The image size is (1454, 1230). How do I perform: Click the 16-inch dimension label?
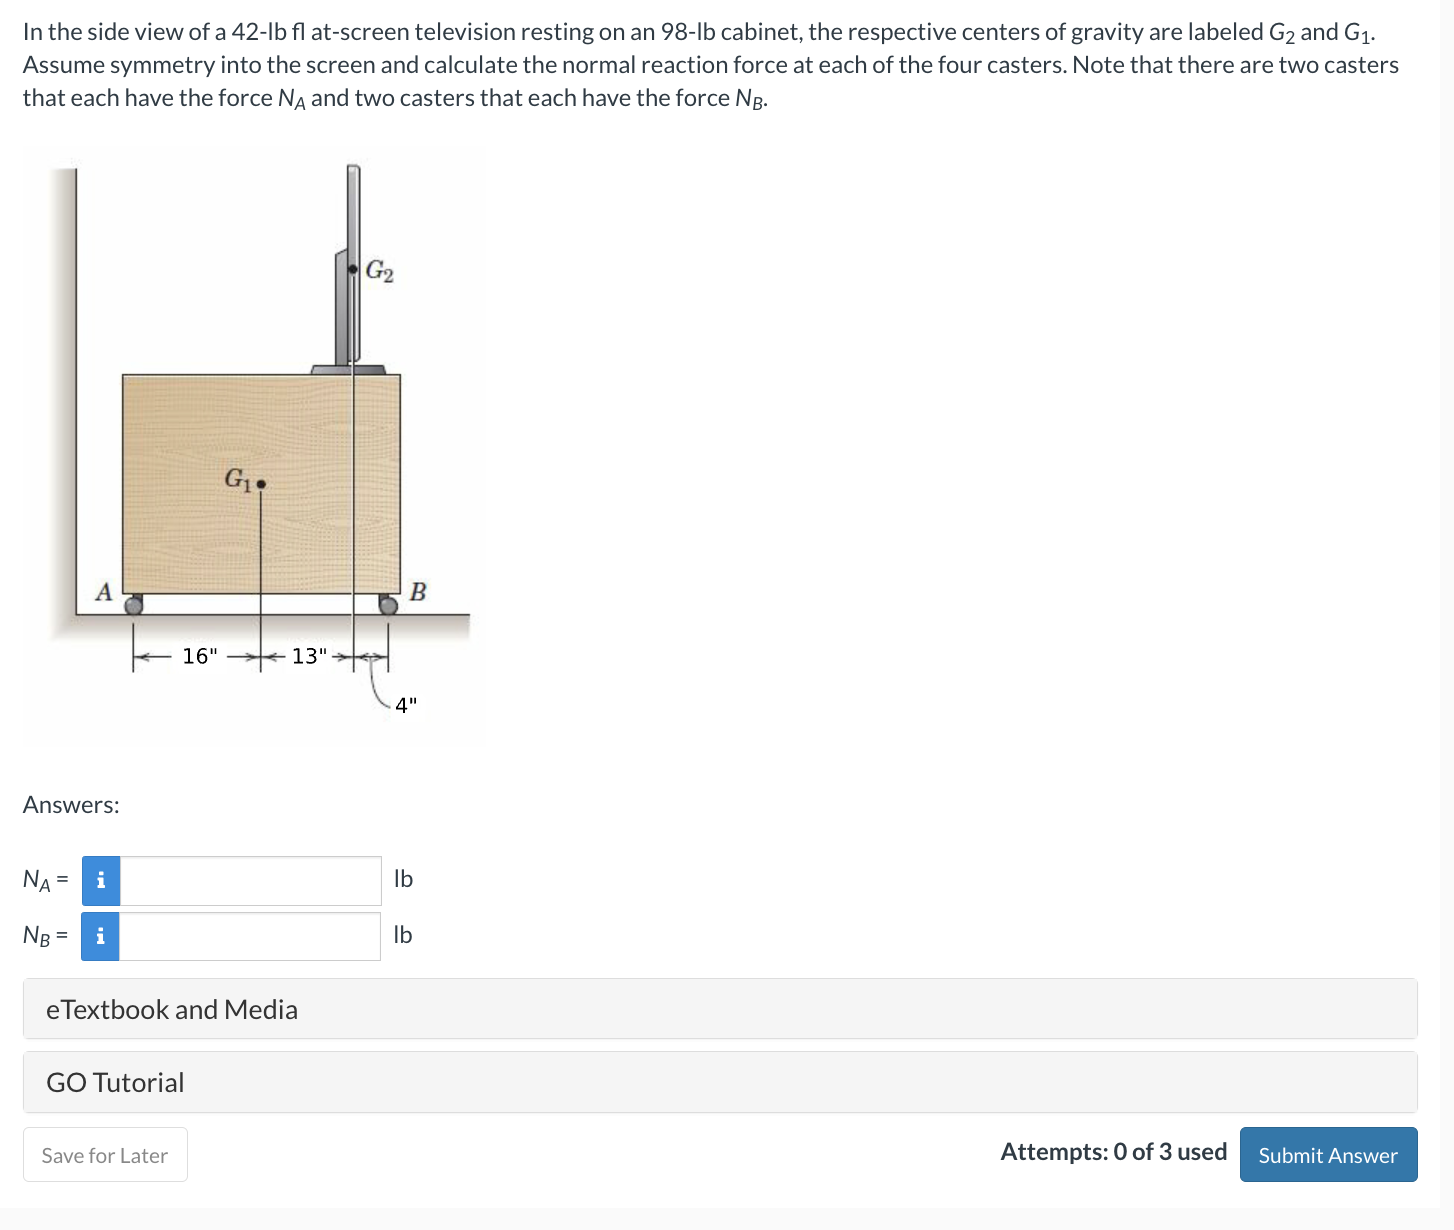(x=200, y=657)
